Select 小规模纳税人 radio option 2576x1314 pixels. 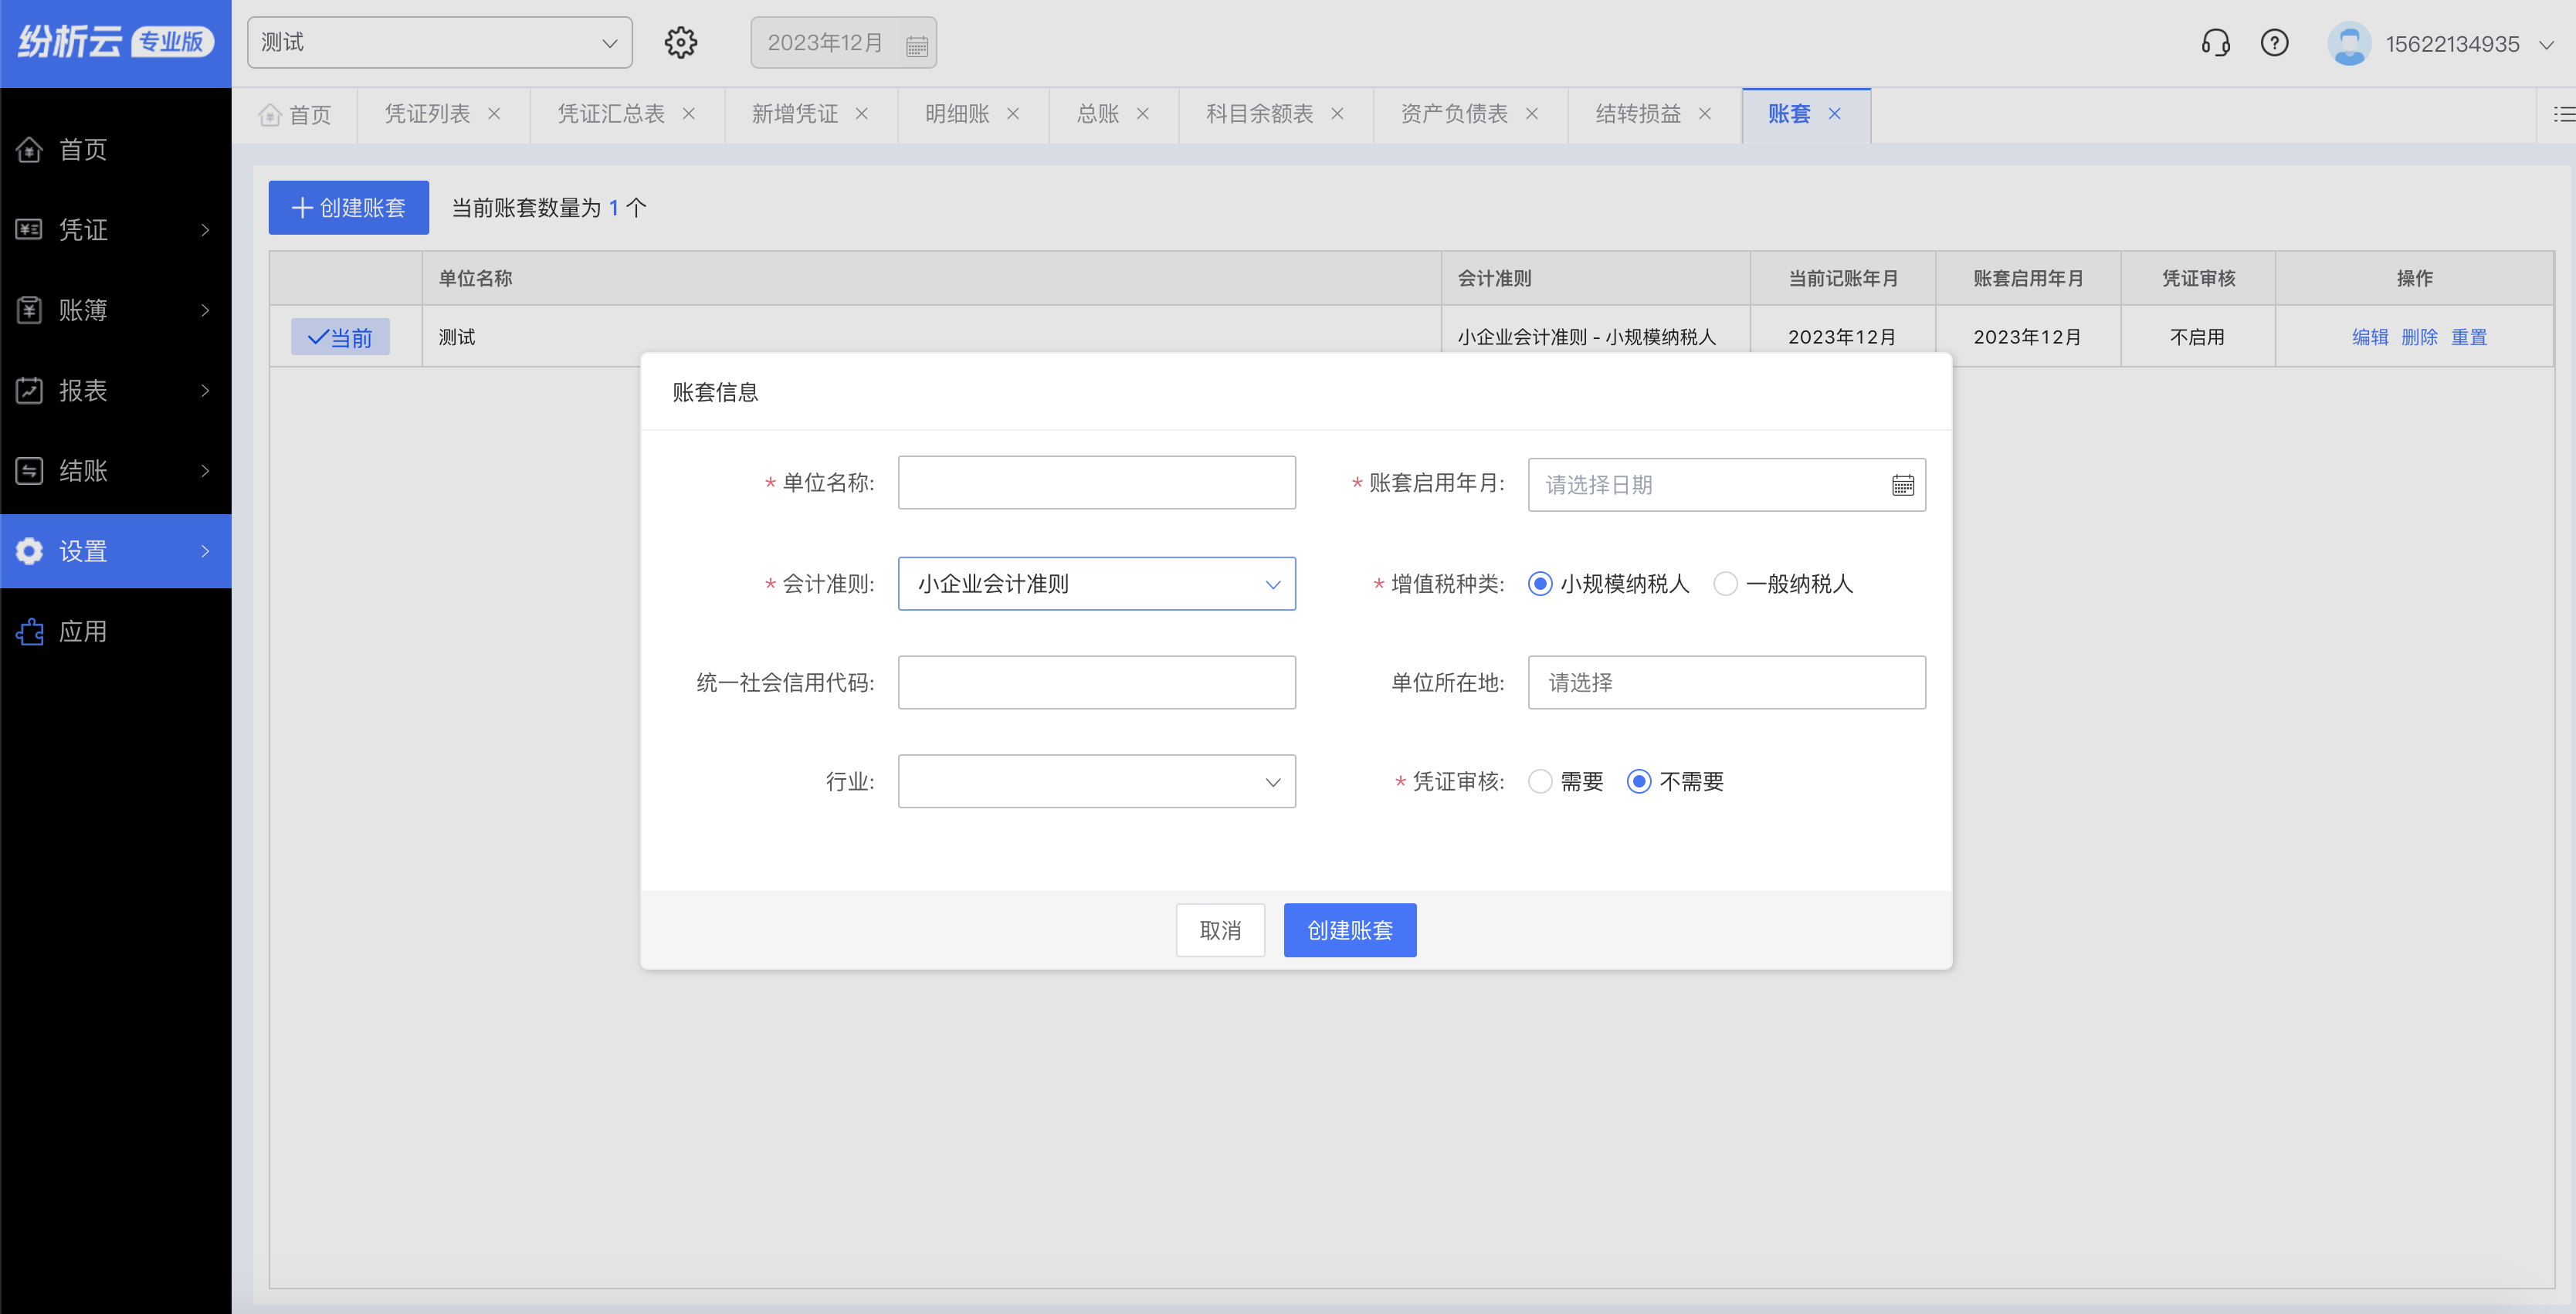1540,584
